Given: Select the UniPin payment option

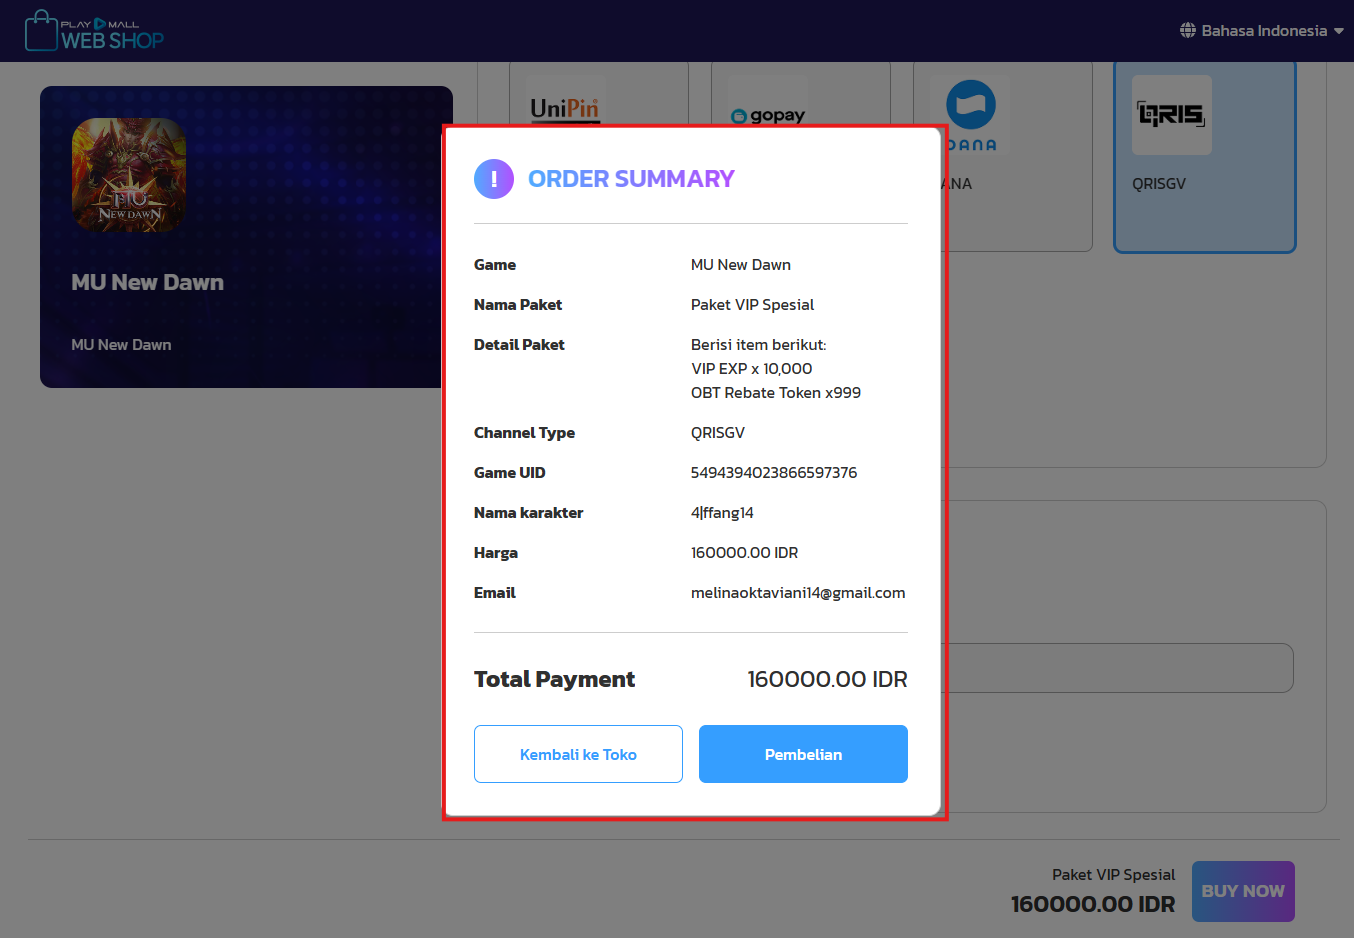Looking at the screenshot, I should point(599,95).
